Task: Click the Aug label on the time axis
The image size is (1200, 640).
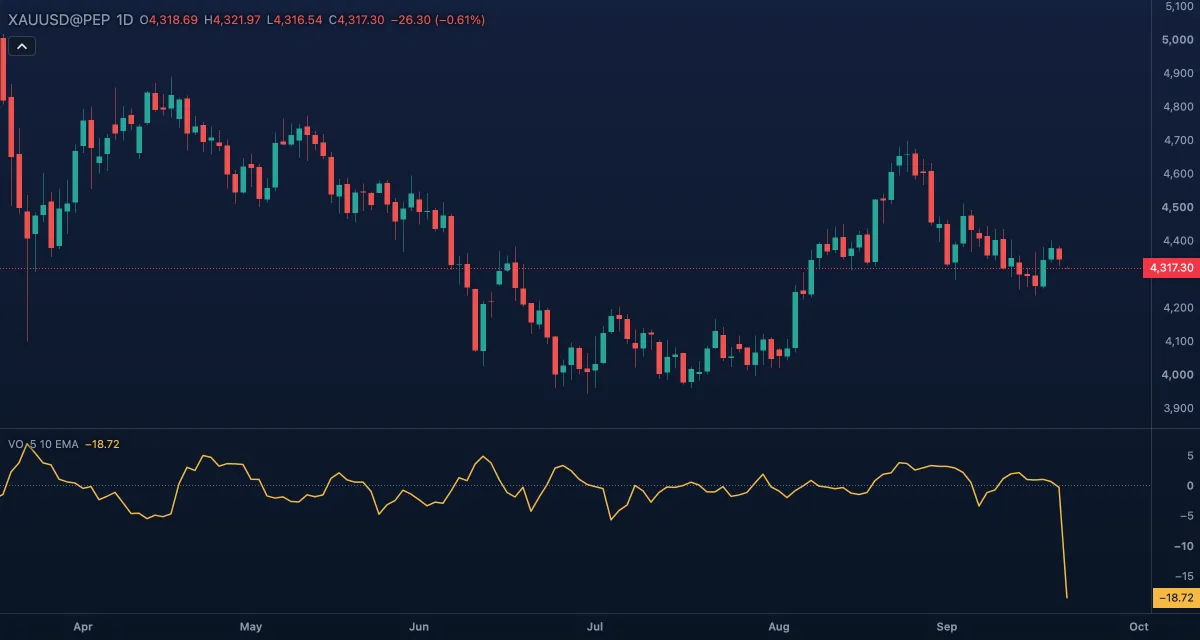Action: (x=779, y=627)
